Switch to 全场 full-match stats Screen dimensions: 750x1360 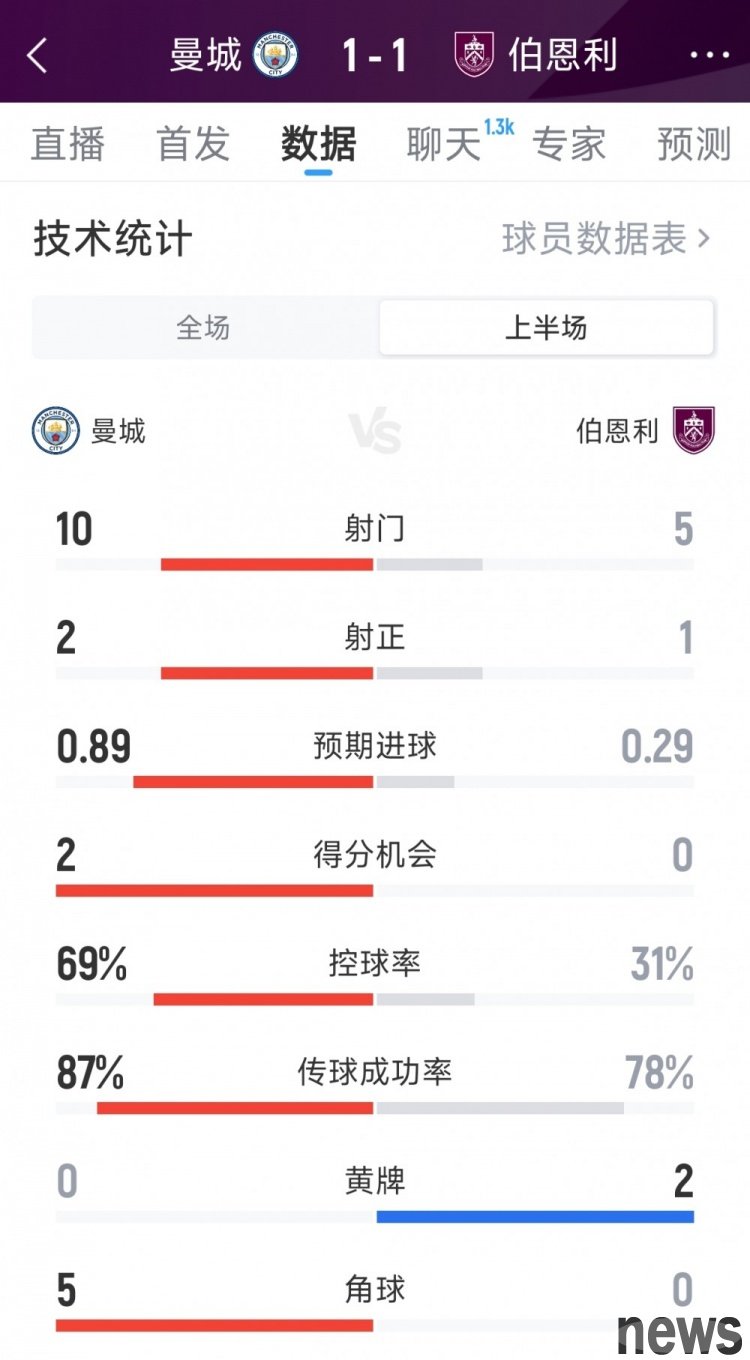[x=204, y=328]
